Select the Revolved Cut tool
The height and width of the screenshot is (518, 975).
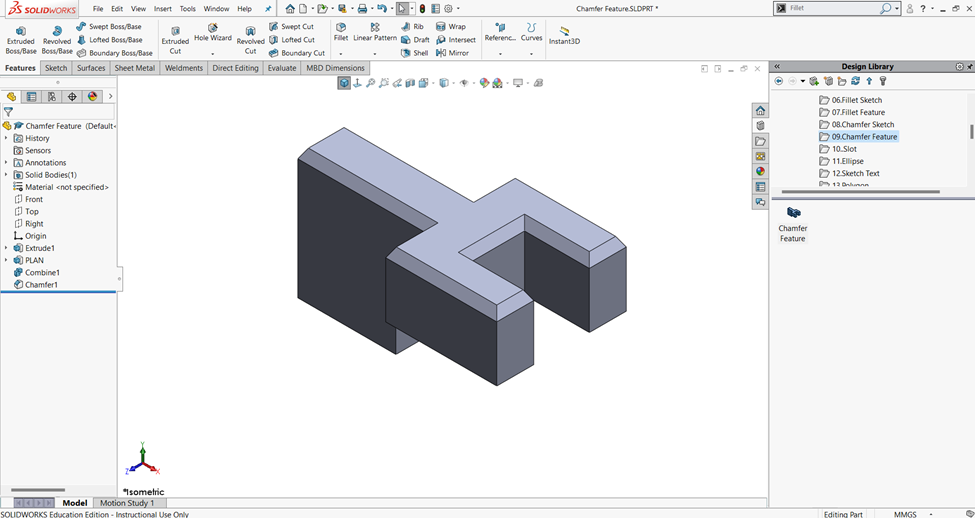click(250, 40)
